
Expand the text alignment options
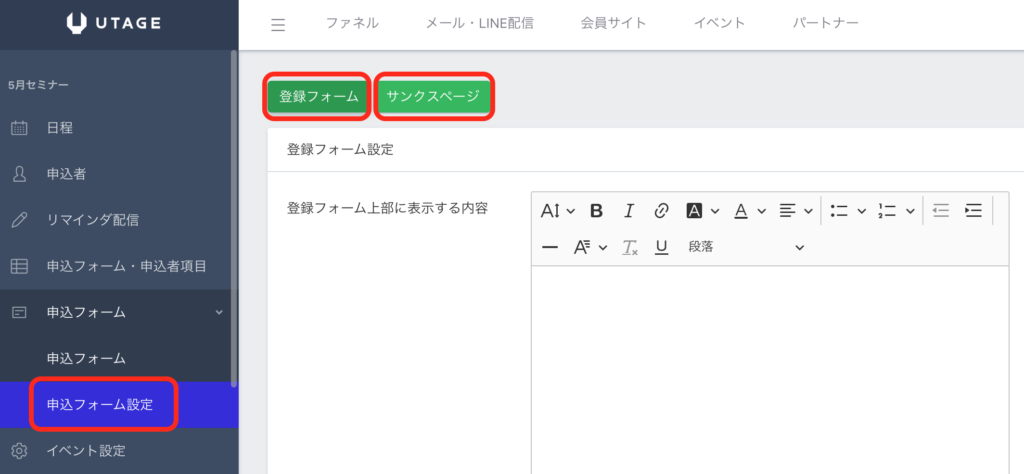coord(795,210)
